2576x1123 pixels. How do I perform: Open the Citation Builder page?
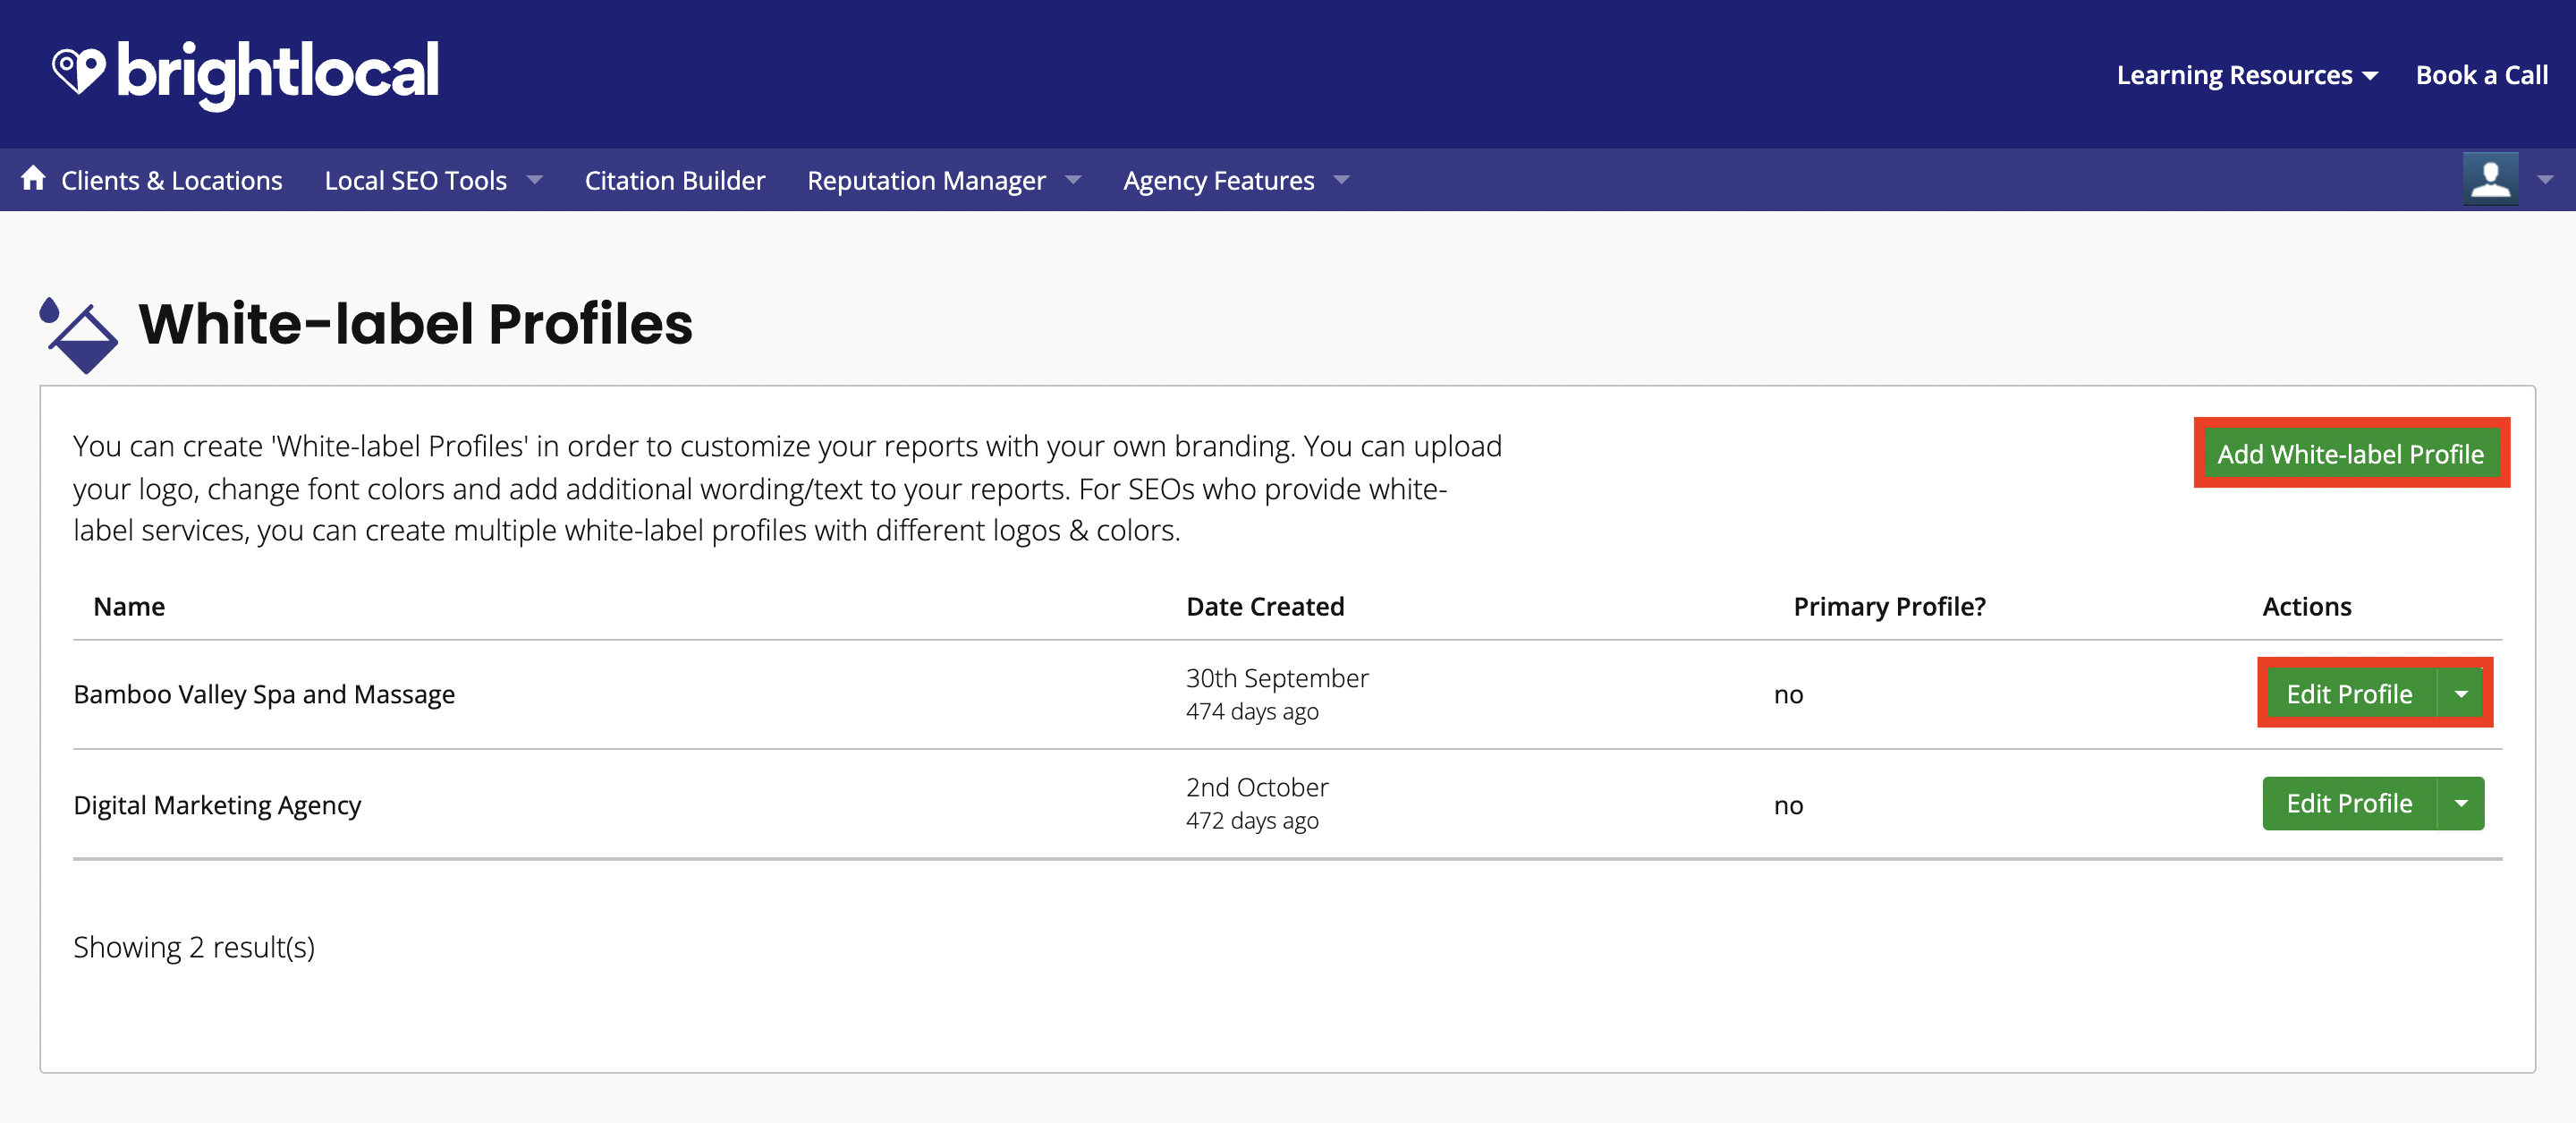(674, 180)
